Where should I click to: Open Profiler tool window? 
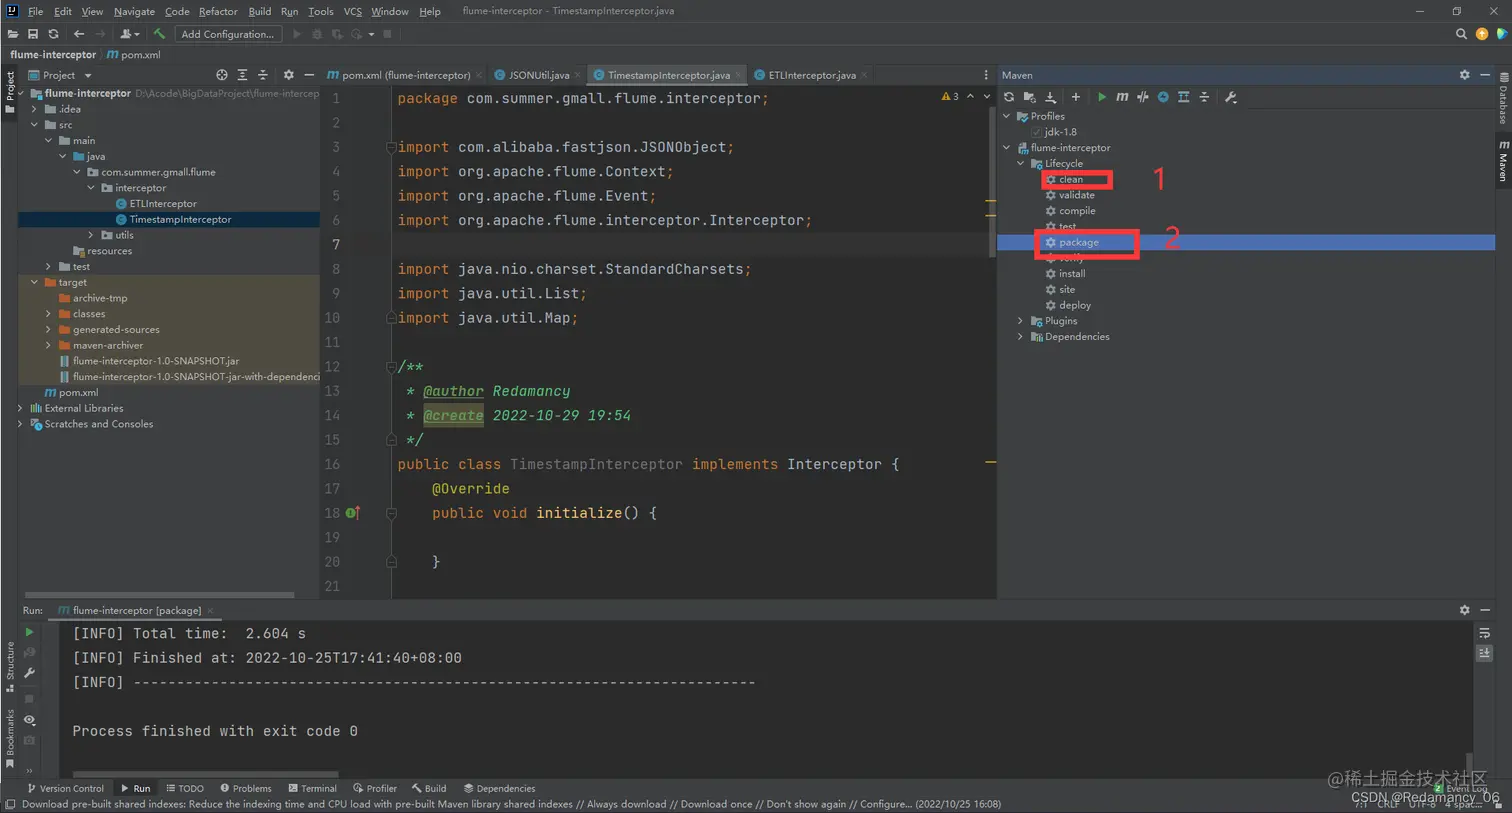coord(375,788)
